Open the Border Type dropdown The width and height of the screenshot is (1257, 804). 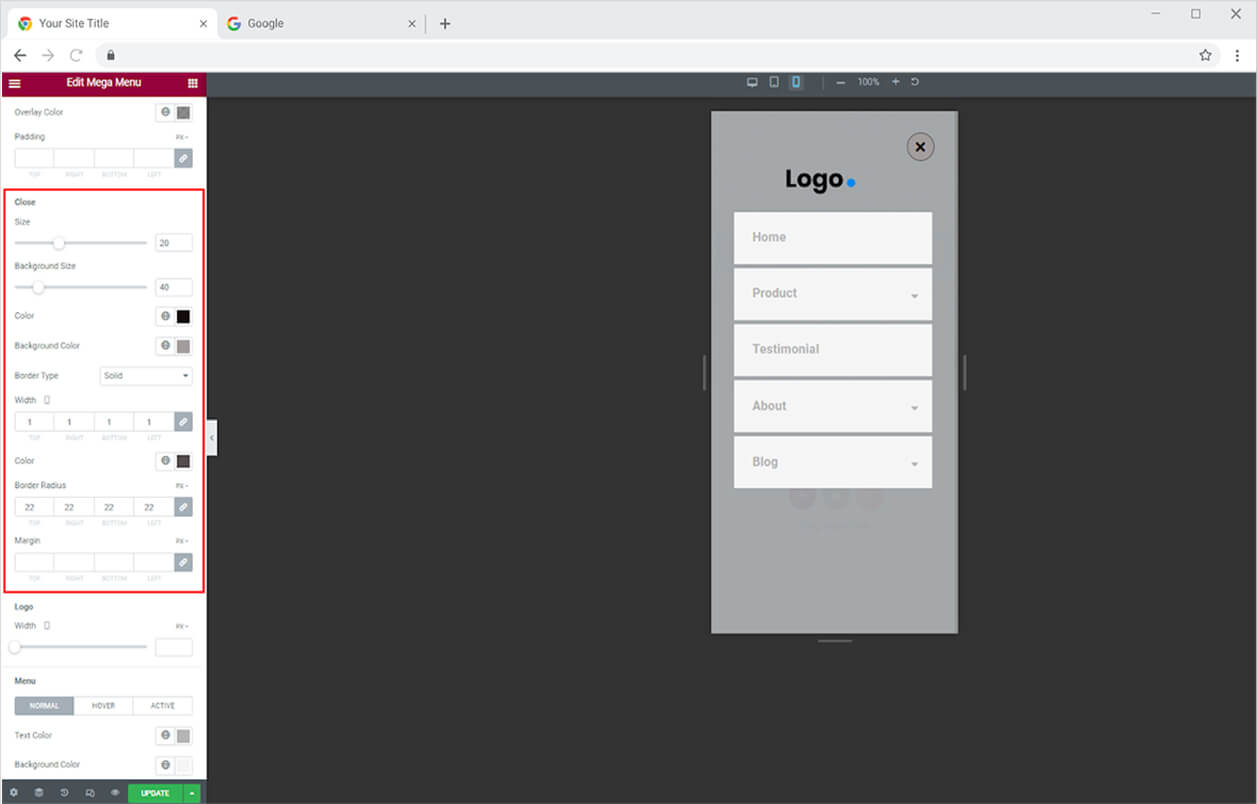point(146,376)
